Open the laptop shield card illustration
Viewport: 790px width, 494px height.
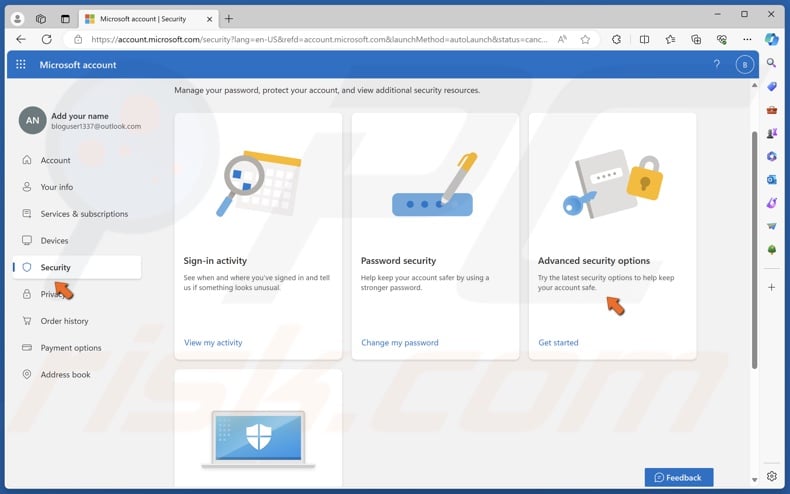(x=258, y=439)
